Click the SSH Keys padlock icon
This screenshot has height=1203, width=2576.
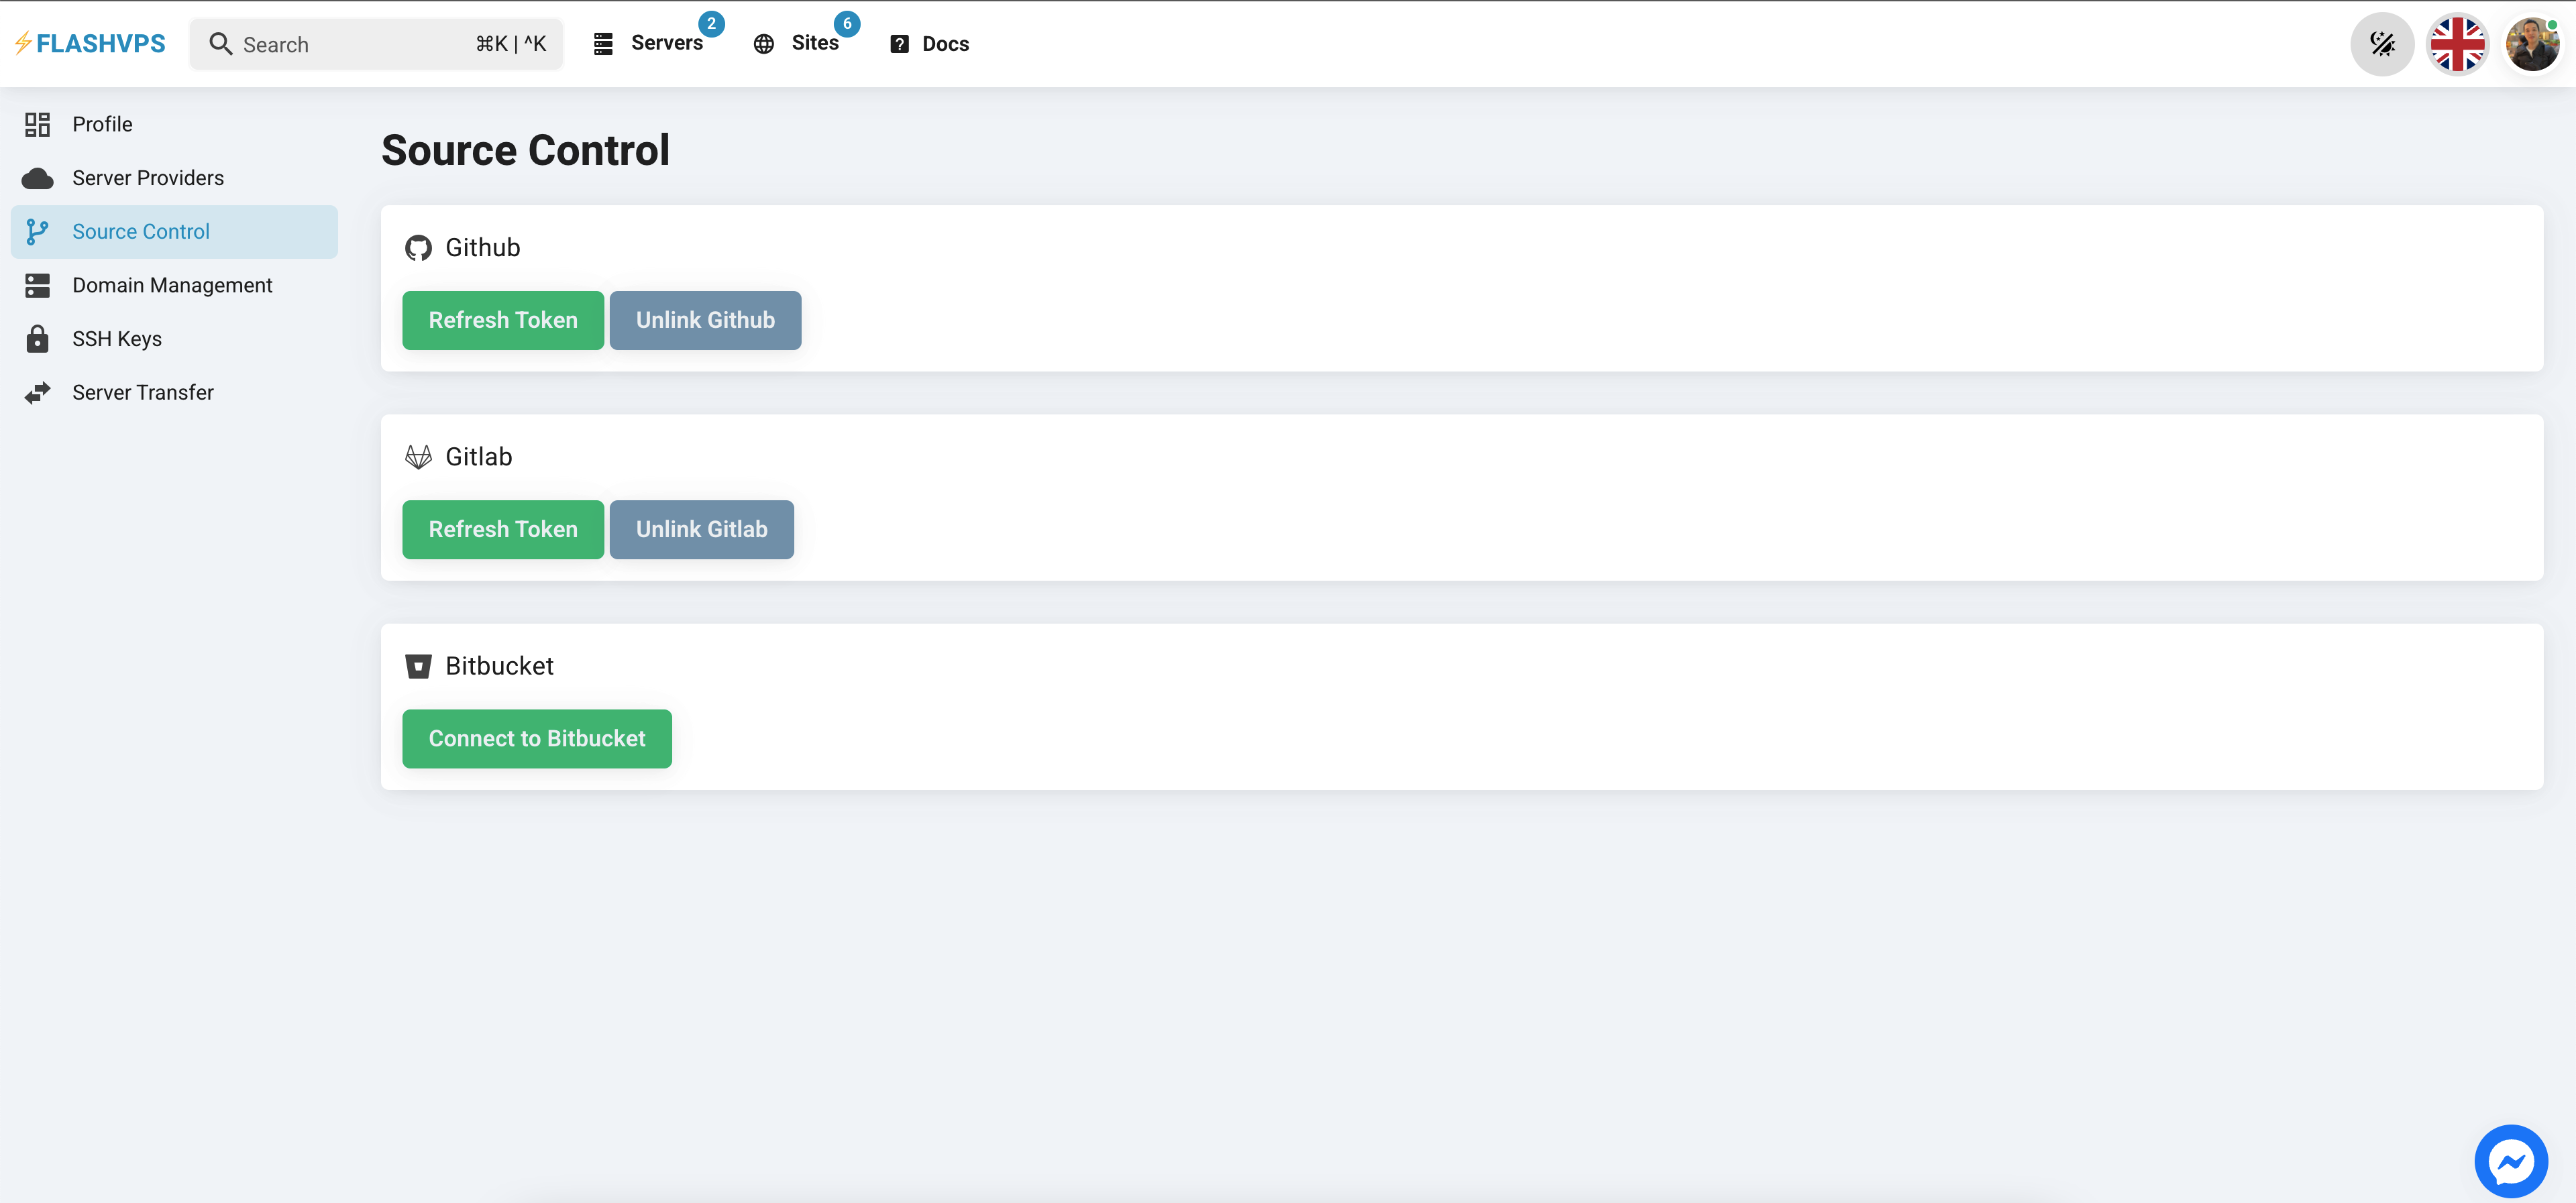point(38,338)
